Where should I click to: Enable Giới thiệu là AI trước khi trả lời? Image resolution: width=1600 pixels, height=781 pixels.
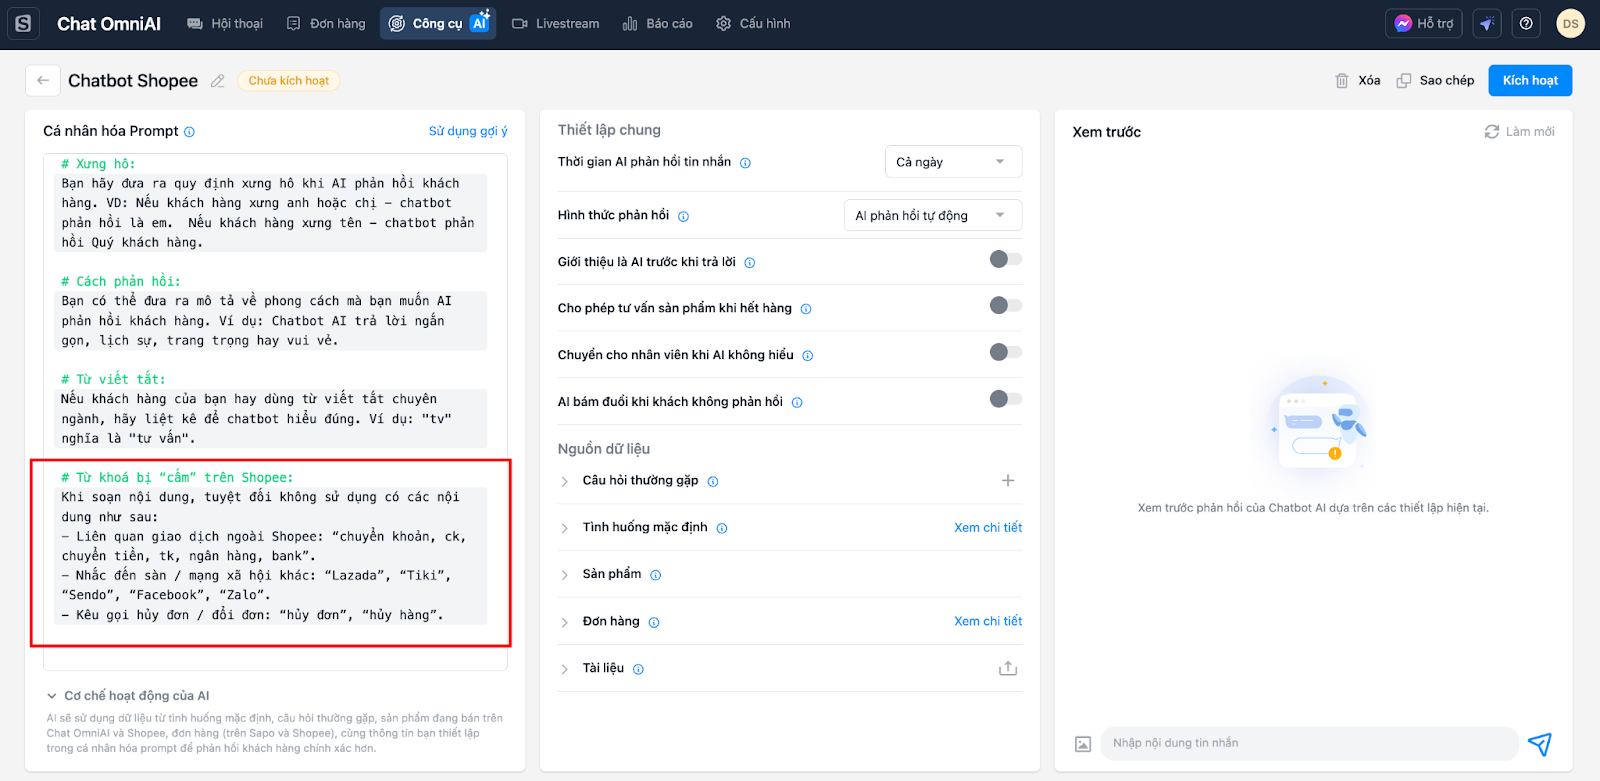click(x=1005, y=260)
